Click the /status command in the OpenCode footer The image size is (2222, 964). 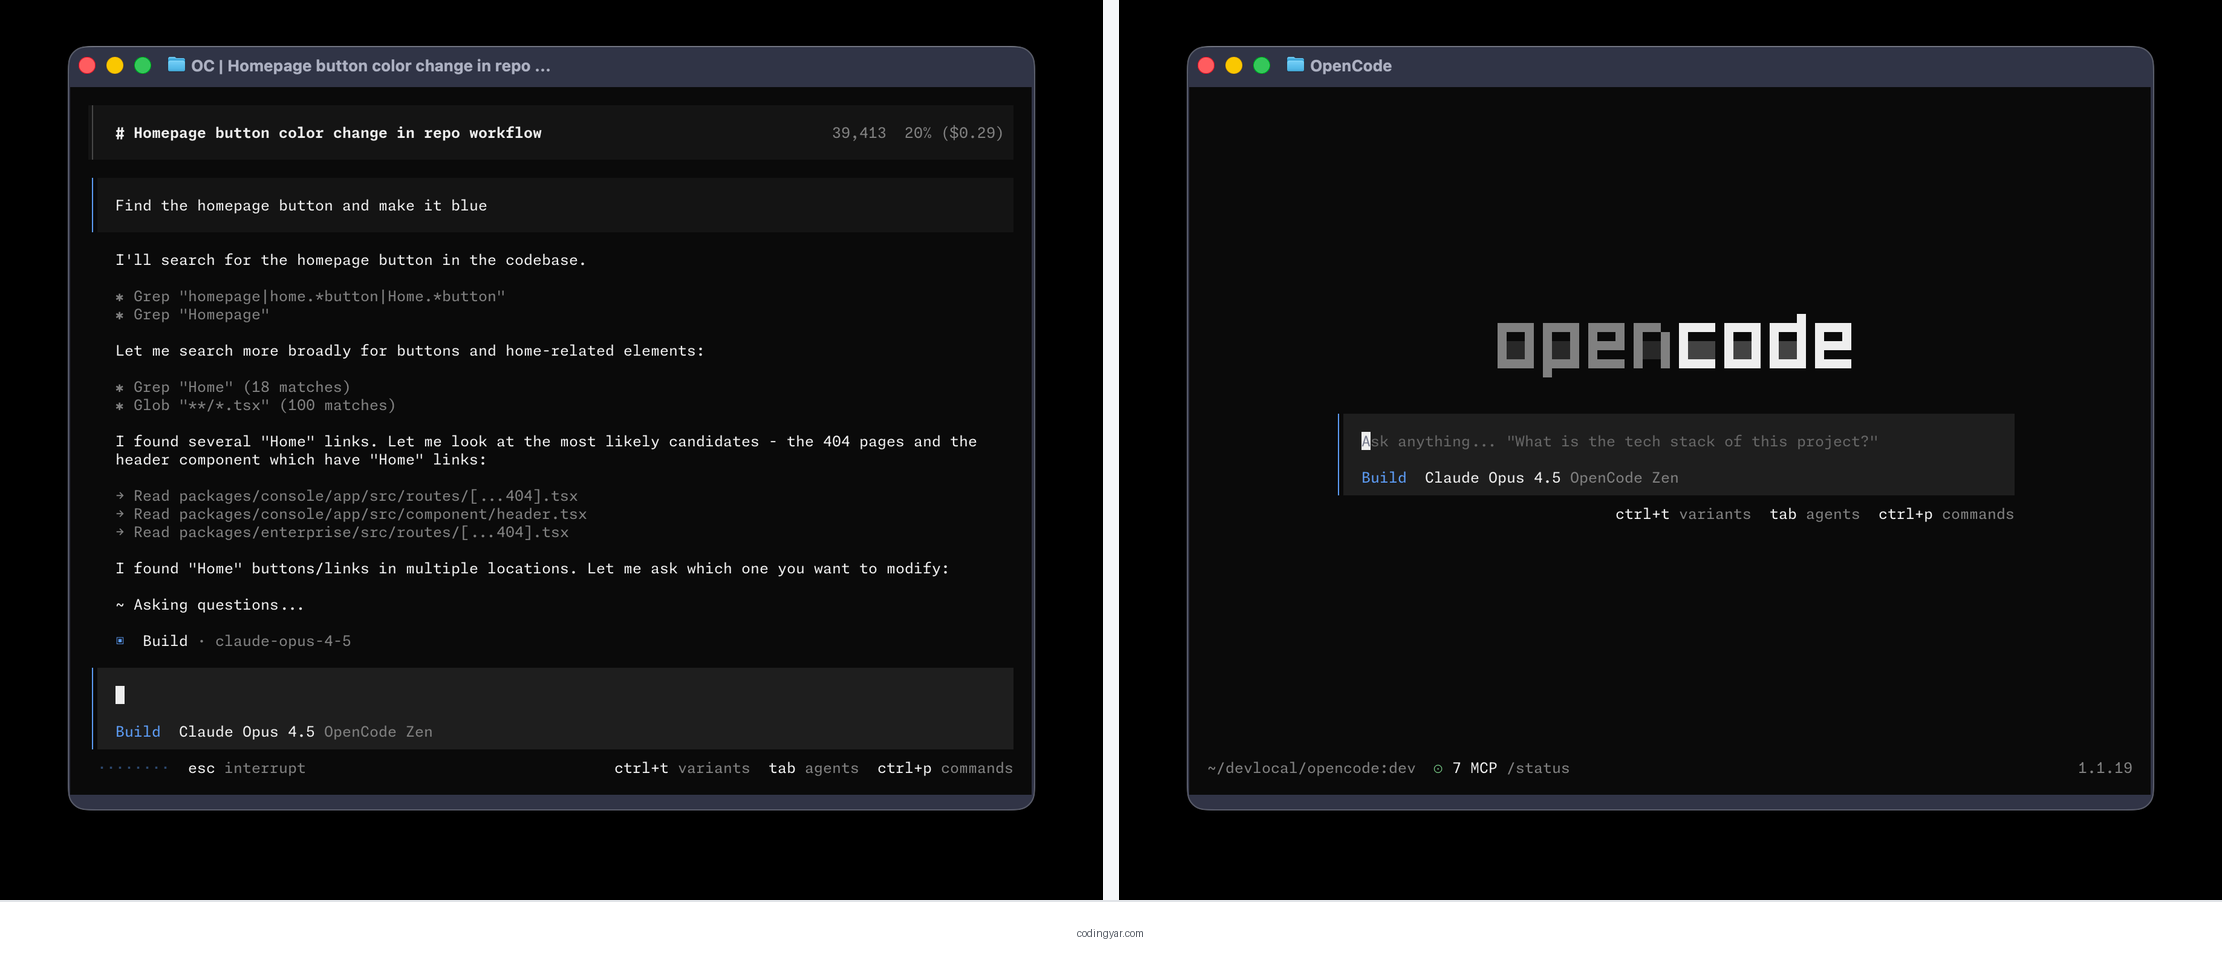1538,768
